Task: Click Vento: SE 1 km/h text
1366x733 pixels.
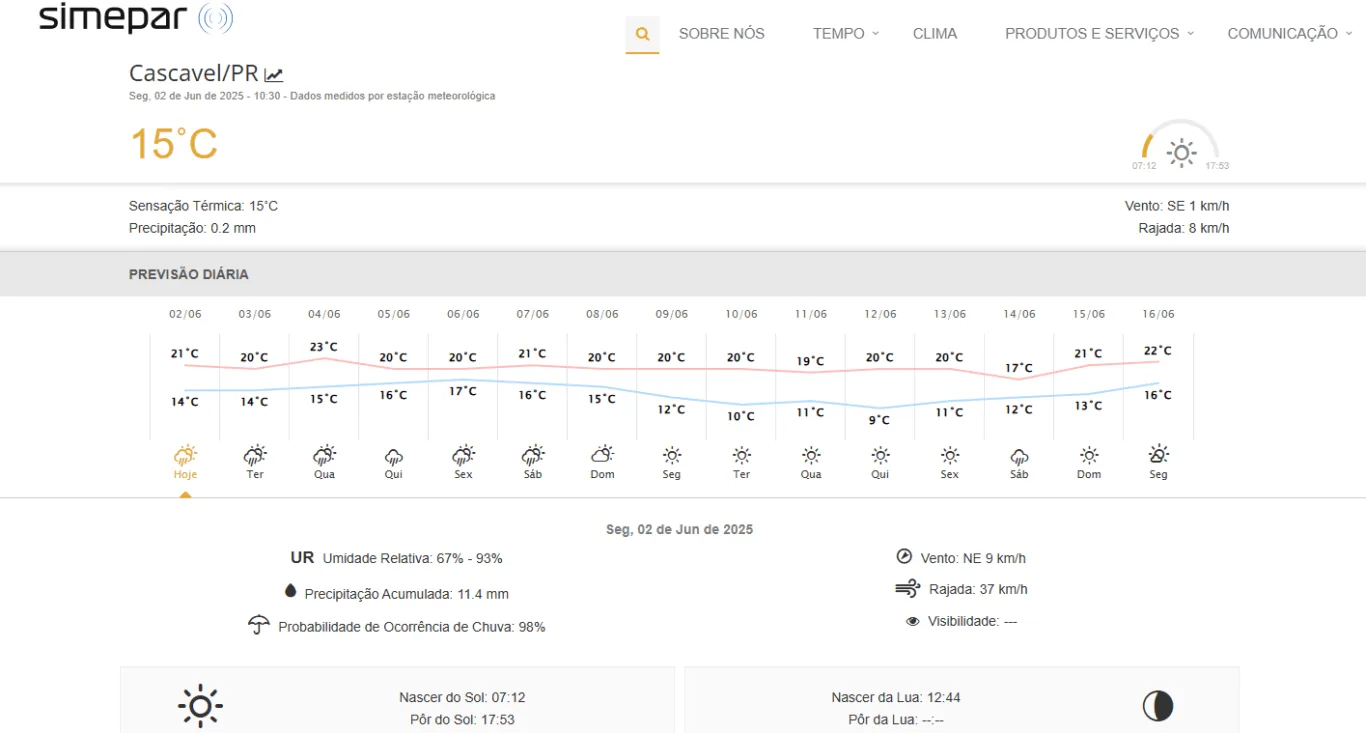Action: 1177,206
